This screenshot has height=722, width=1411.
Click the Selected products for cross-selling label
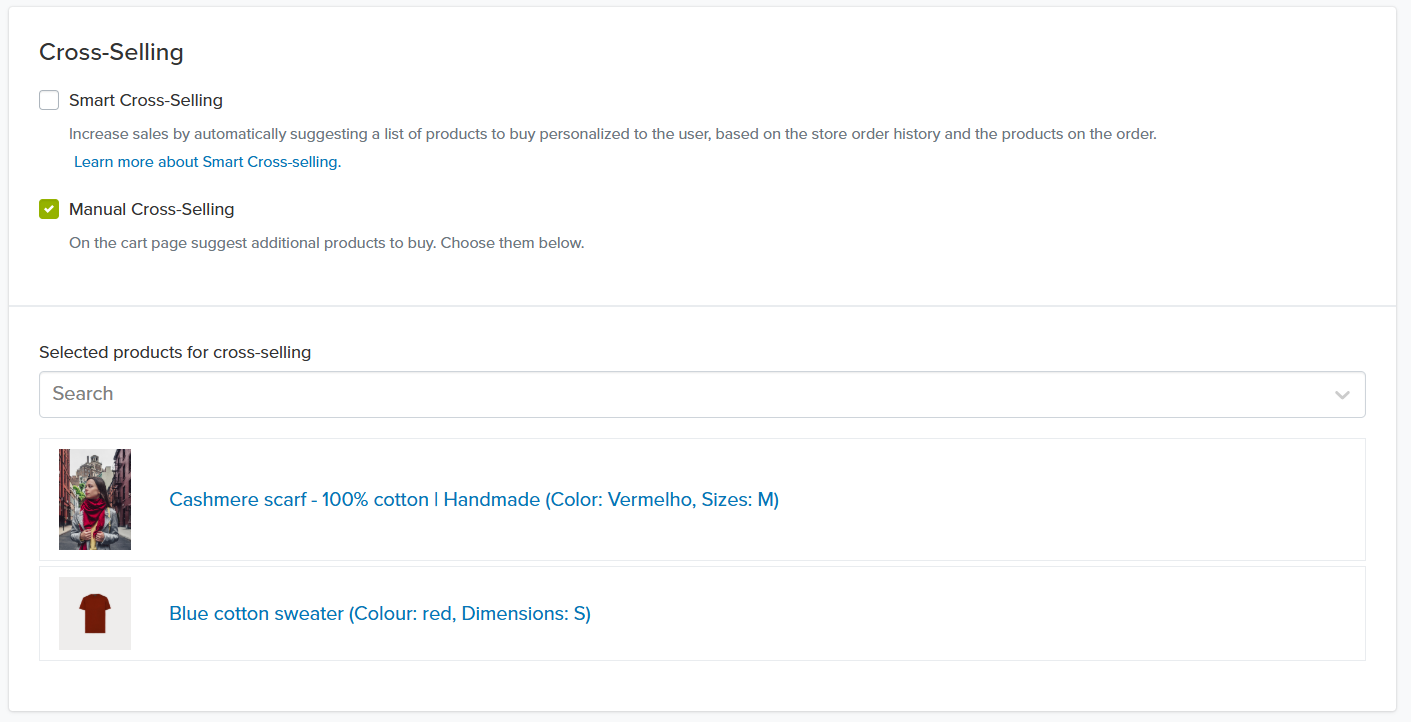175,352
